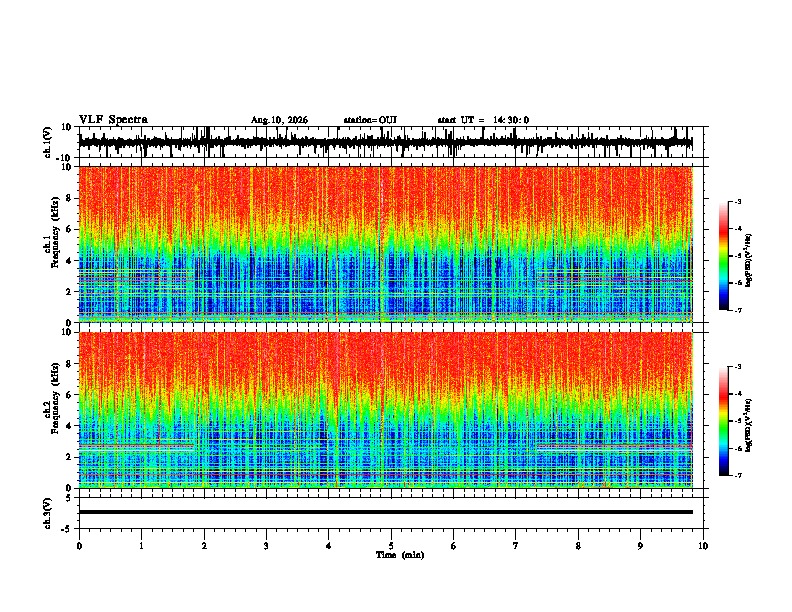Click the ch.2 spectrogram panel
Viewport: 792px width, 612px height.
[x=385, y=410]
